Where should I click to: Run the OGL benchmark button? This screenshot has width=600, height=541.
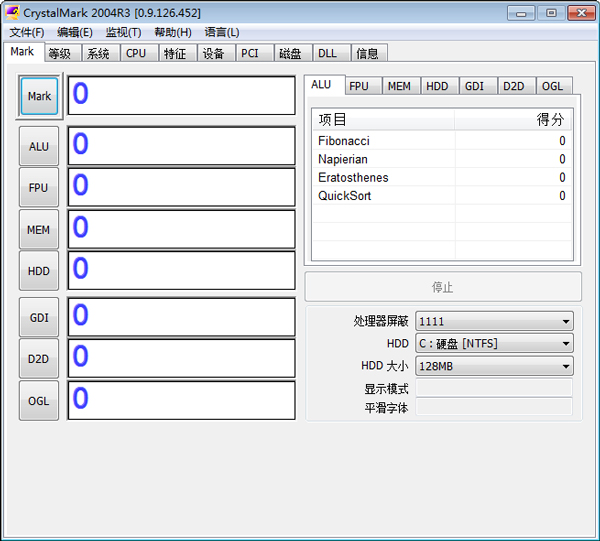(39, 401)
